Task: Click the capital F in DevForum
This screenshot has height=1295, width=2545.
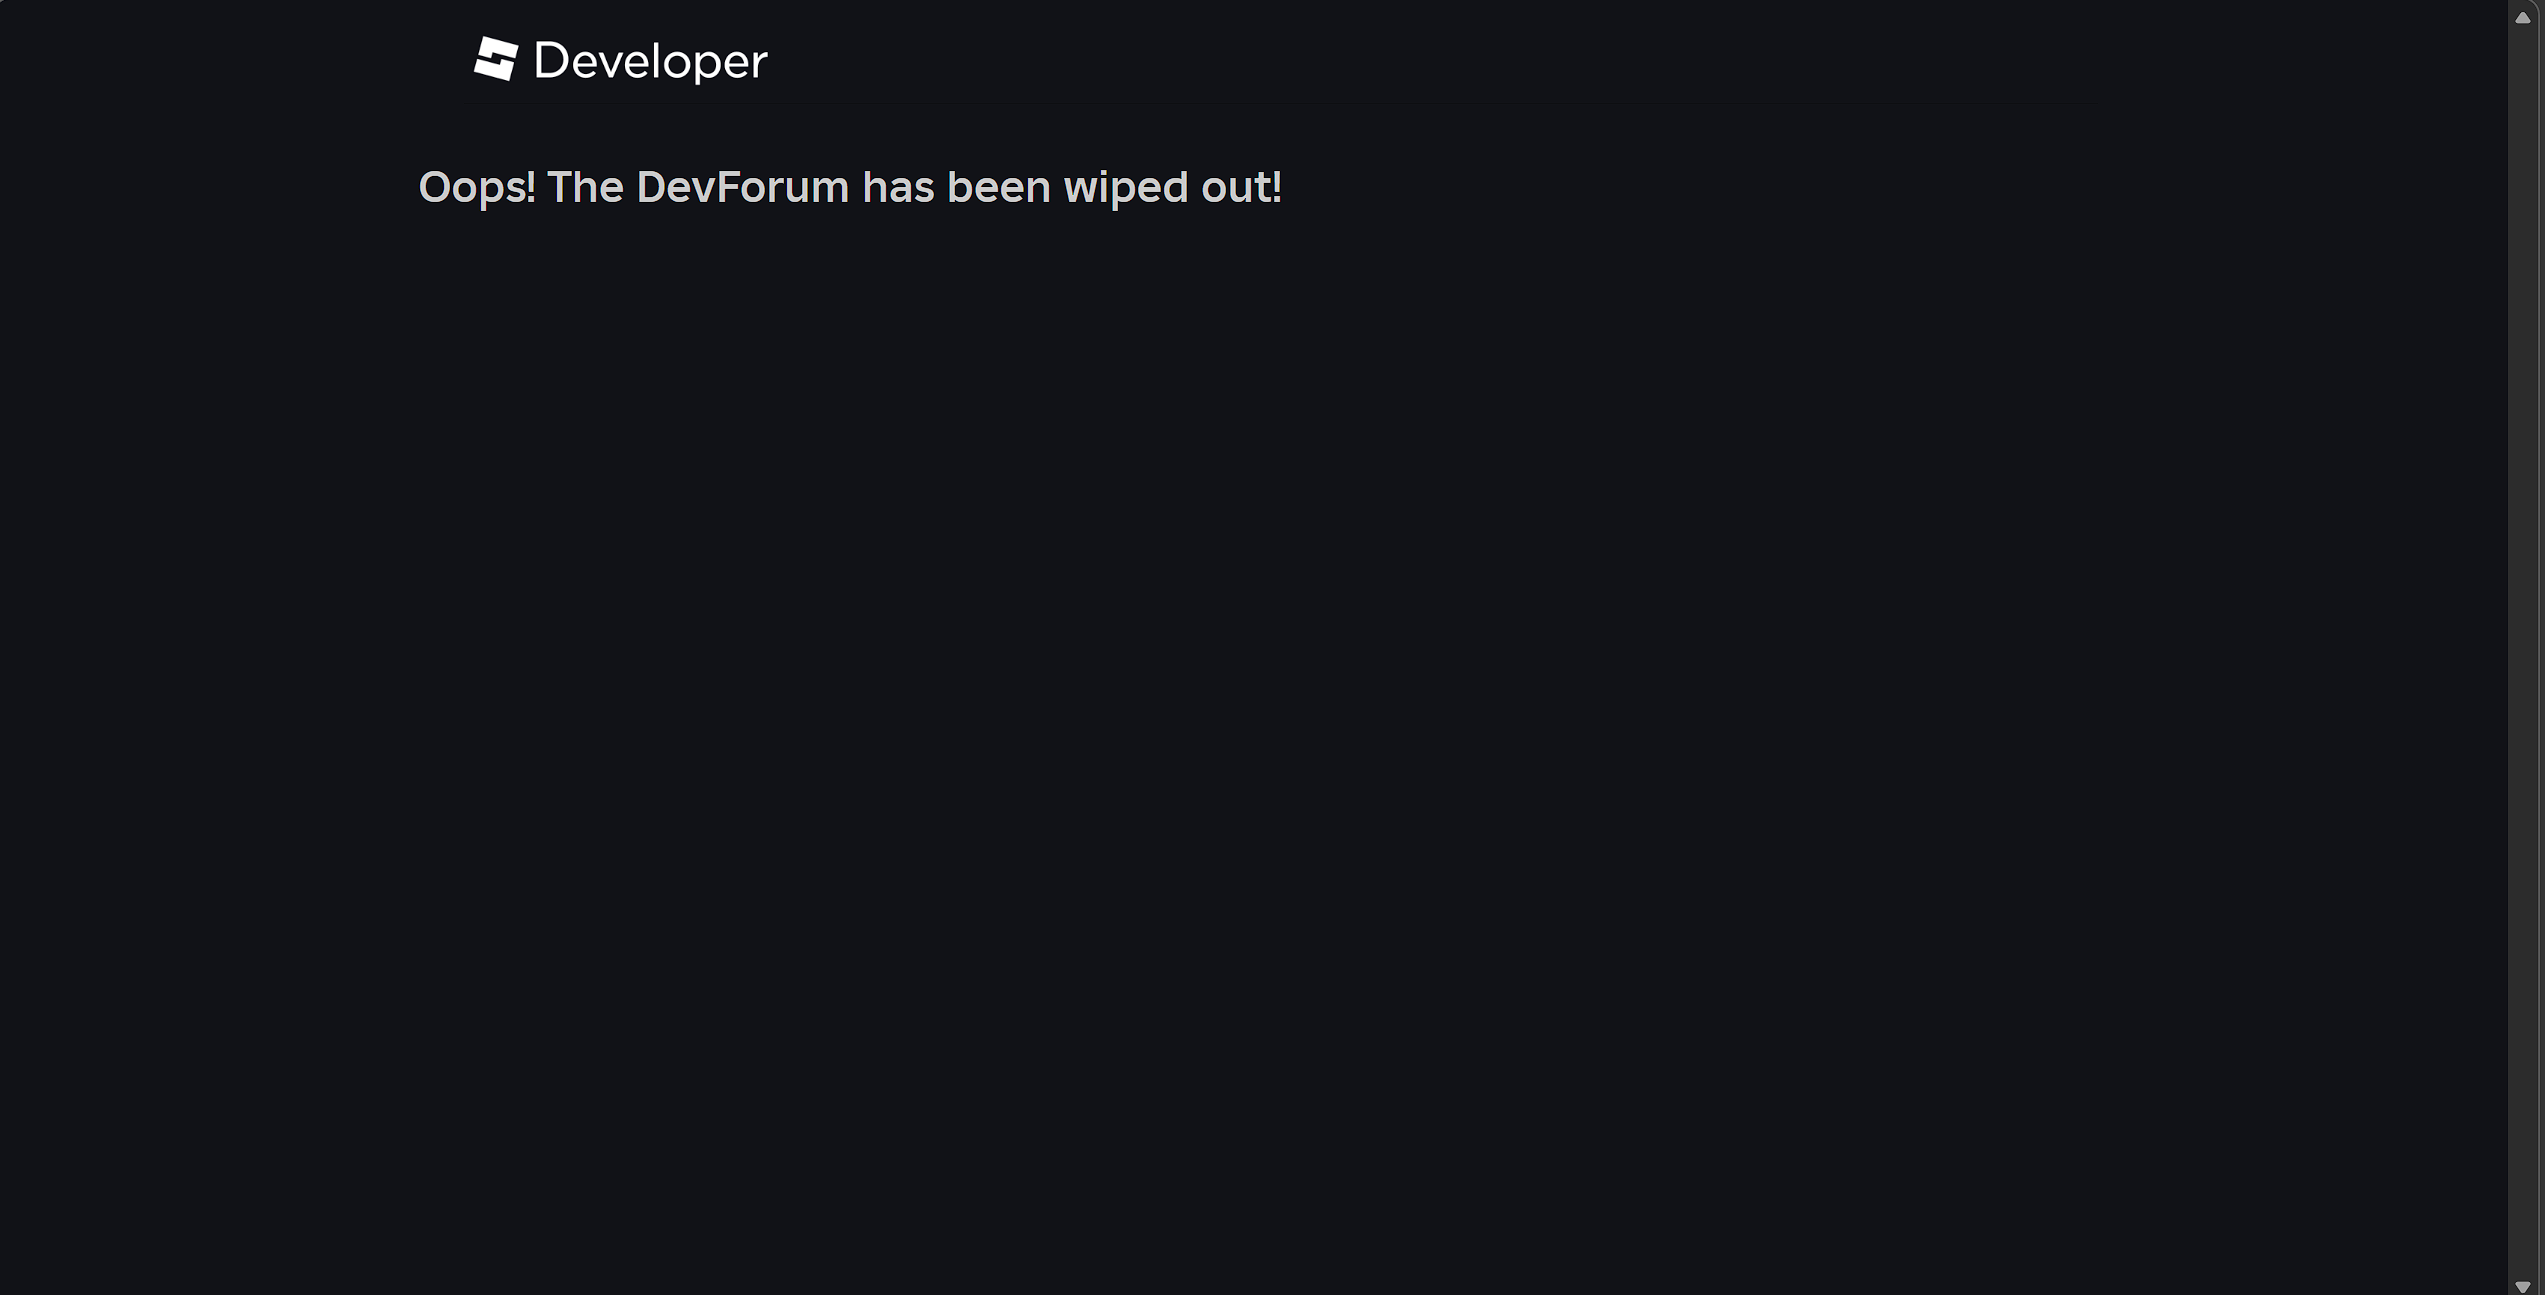Action: pyautogui.click(x=727, y=188)
